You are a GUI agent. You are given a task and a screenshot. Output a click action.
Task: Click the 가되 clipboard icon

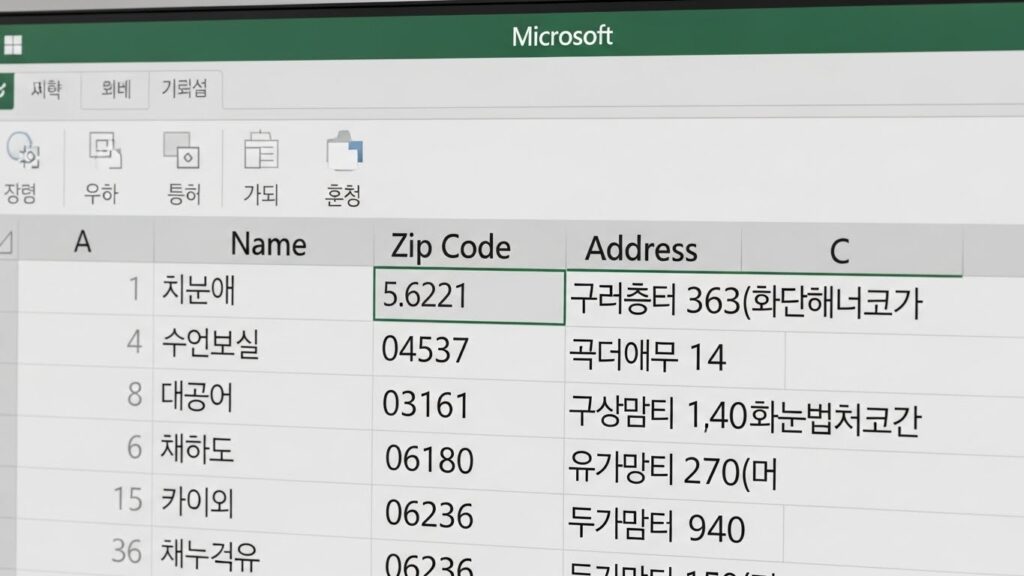[261, 152]
